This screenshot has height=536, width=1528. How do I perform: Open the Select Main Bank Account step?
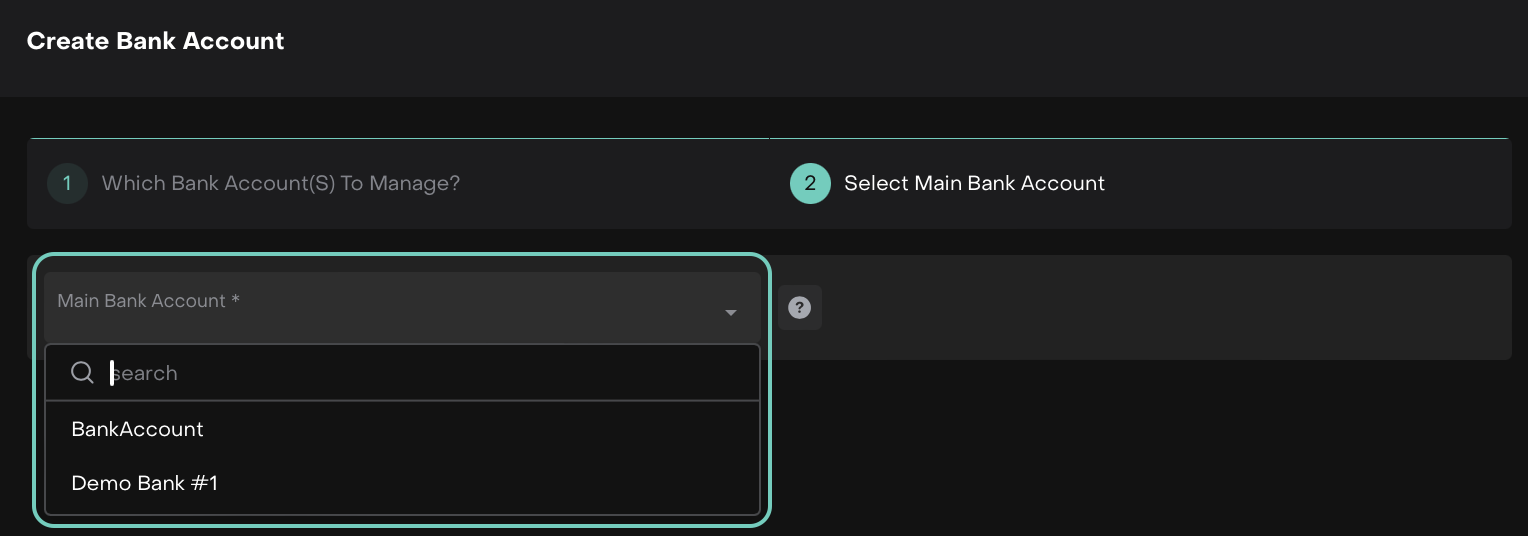tap(974, 184)
